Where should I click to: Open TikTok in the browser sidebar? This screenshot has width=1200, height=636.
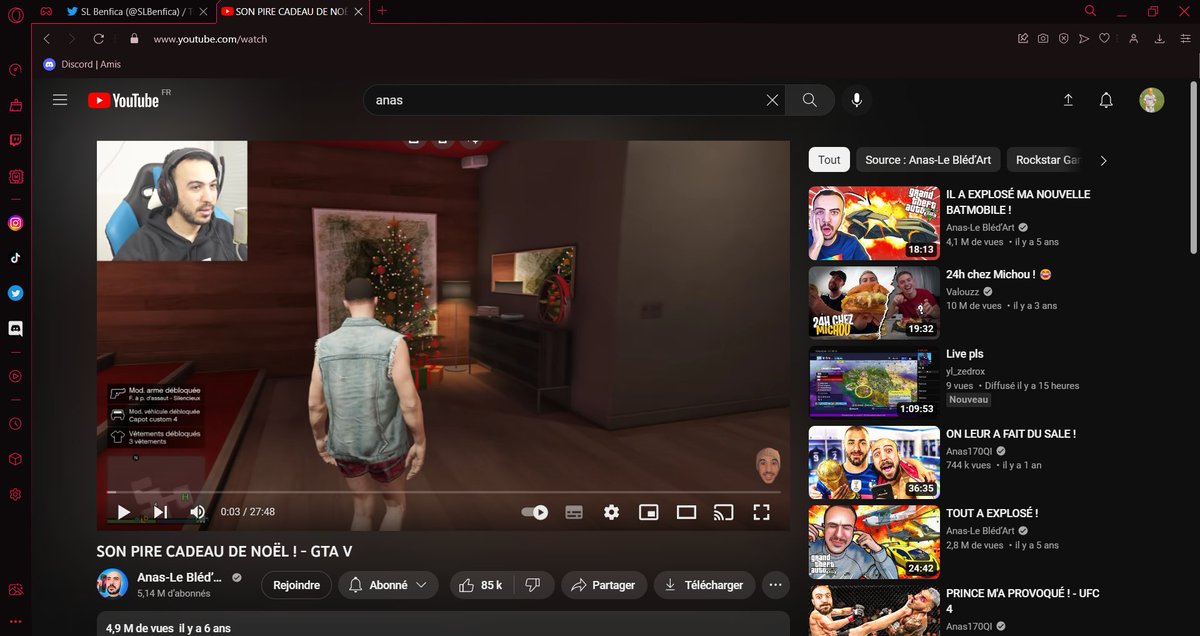click(15, 257)
